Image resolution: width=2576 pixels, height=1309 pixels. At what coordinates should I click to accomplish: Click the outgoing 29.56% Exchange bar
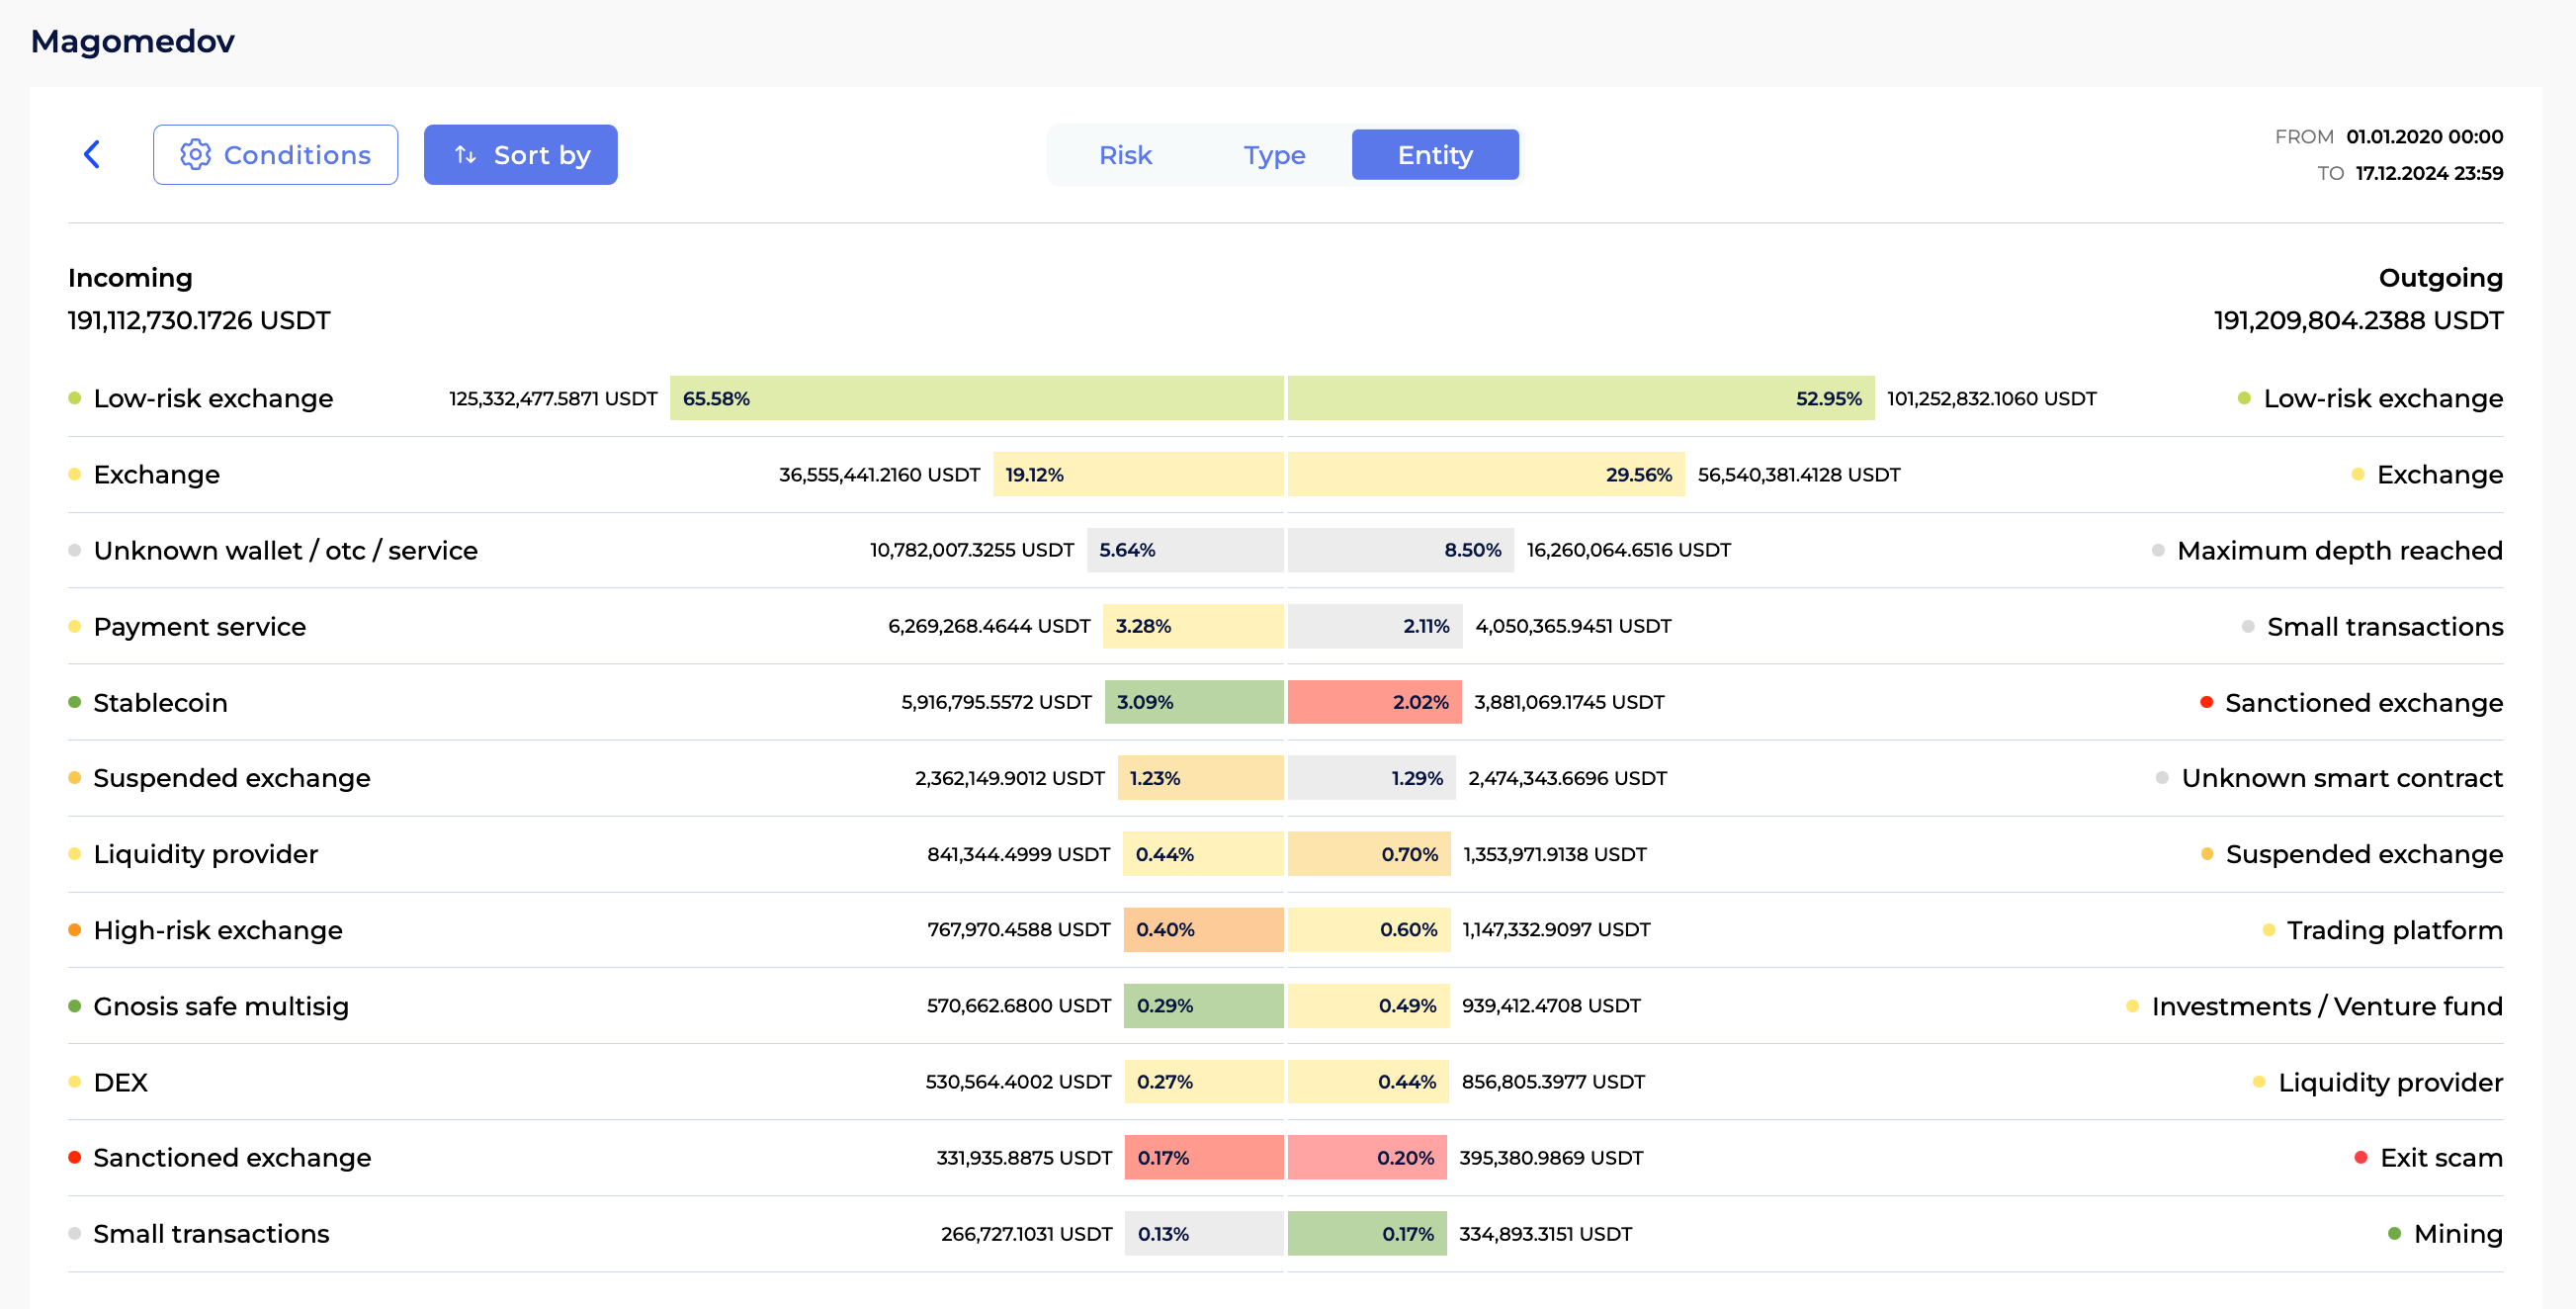point(1485,474)
